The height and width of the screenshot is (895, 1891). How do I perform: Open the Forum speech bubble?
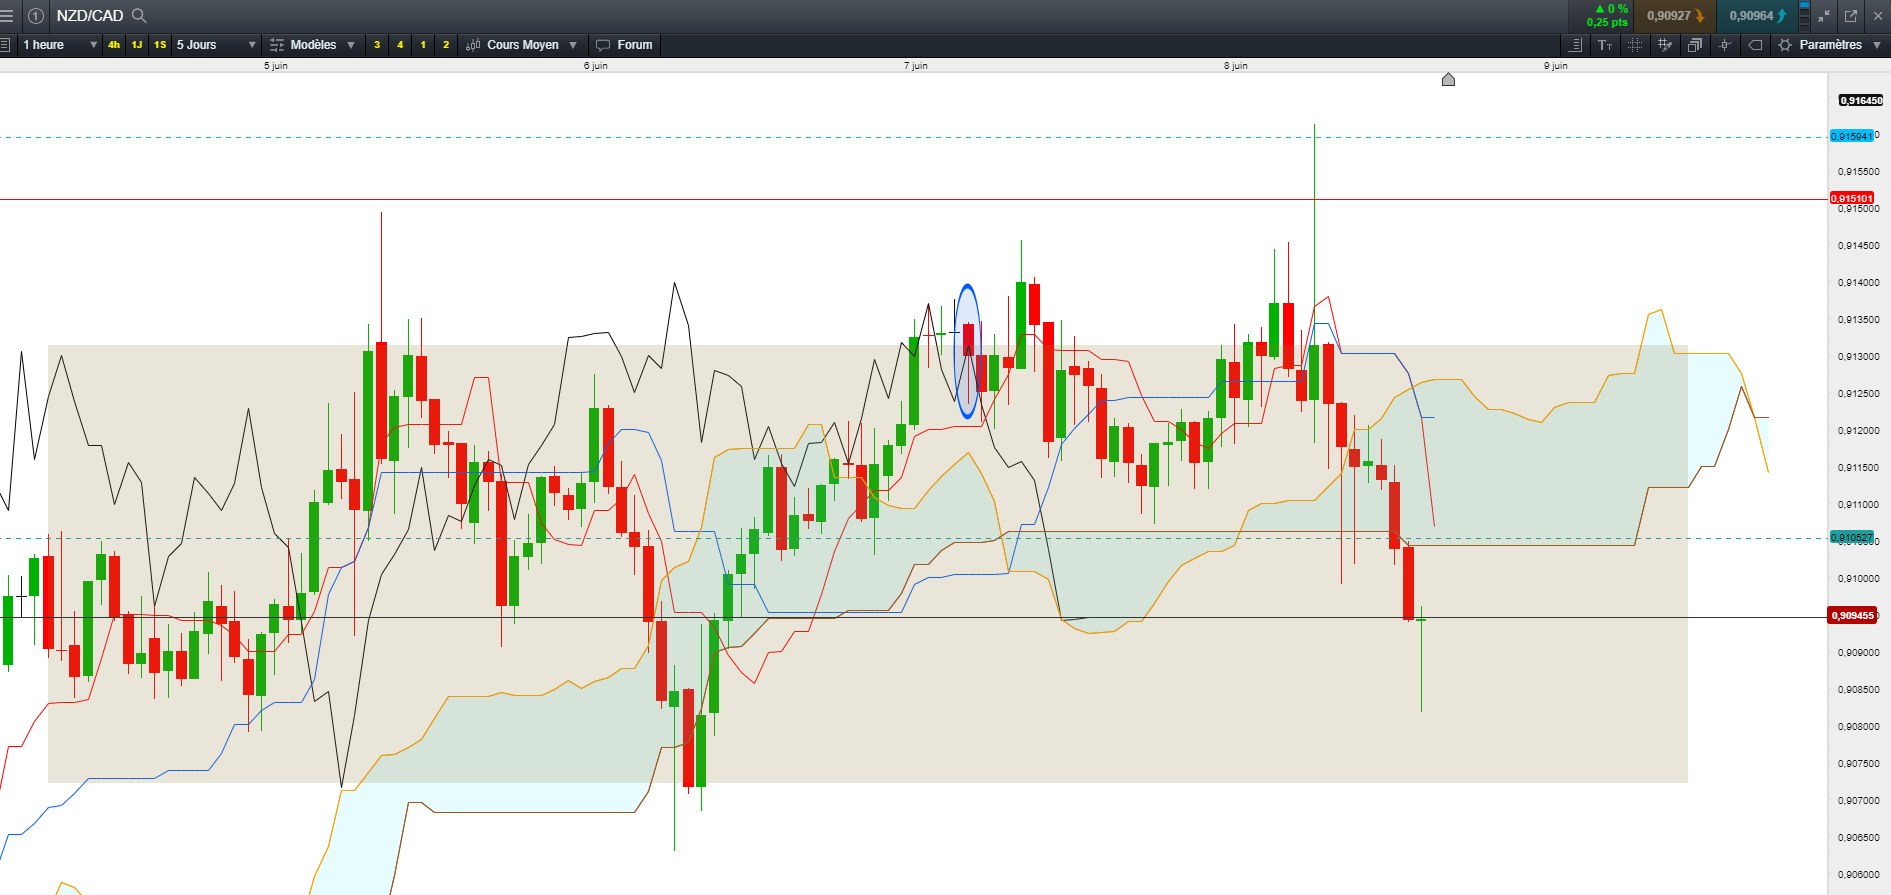pyautogui.click(x=603, y=45)
